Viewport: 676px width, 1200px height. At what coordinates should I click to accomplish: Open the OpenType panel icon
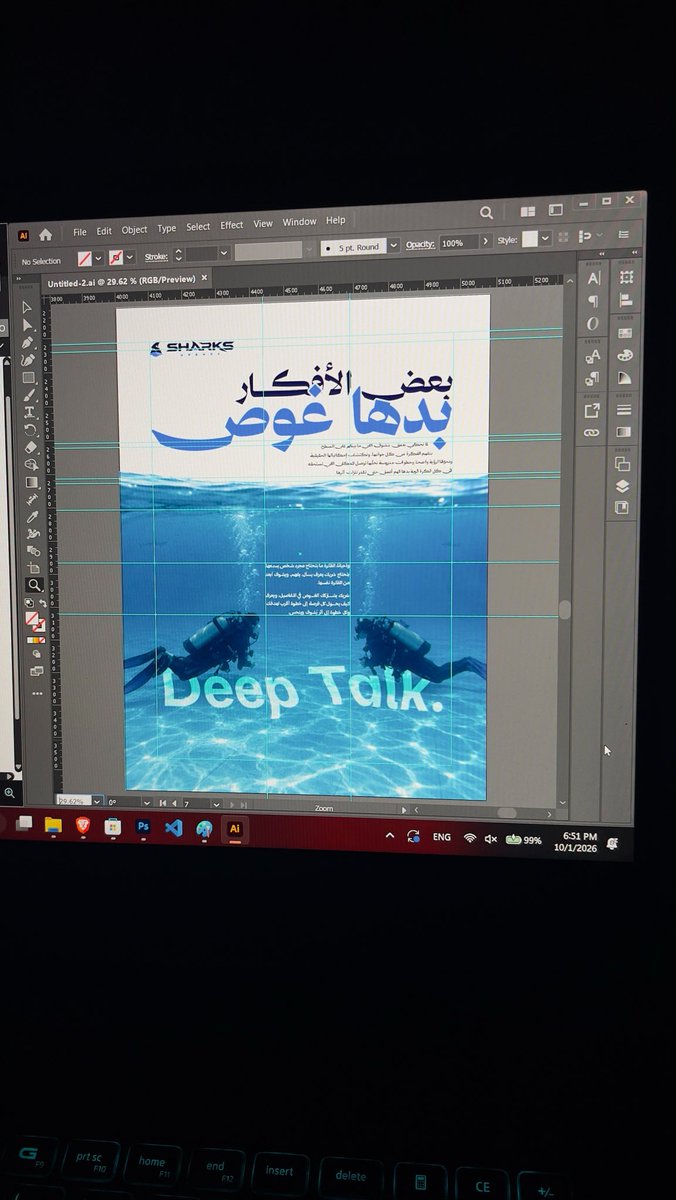pos(593,324)
